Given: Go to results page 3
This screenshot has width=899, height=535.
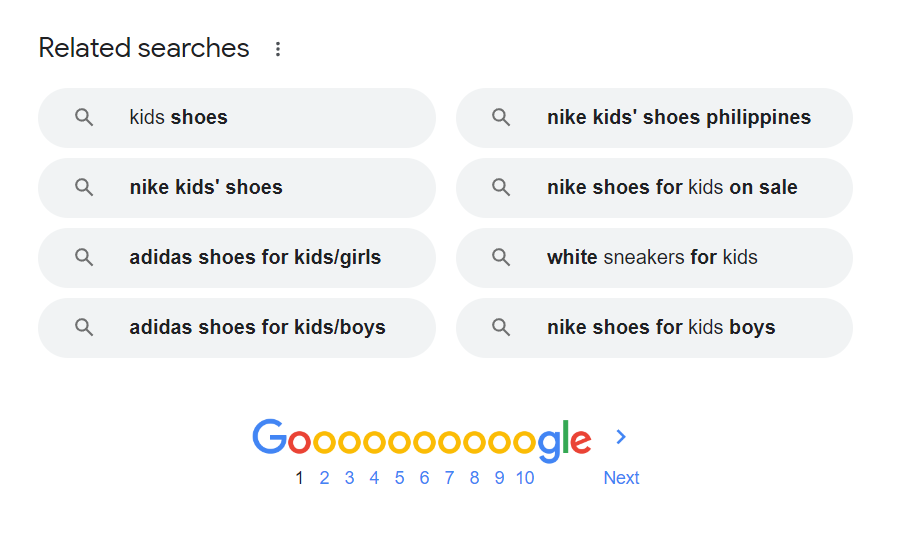Looking at the screenshot, I should (x=349, y=478).
